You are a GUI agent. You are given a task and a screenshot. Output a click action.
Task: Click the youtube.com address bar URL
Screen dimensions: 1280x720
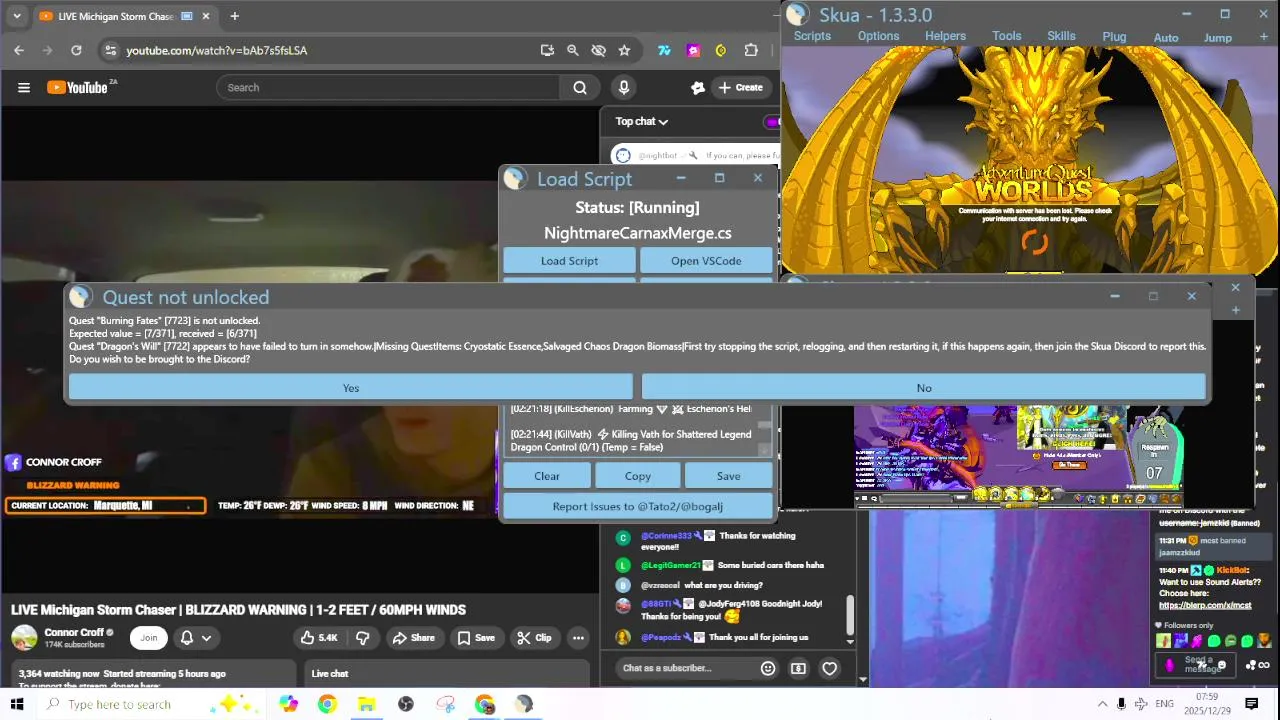pos(216,50)
